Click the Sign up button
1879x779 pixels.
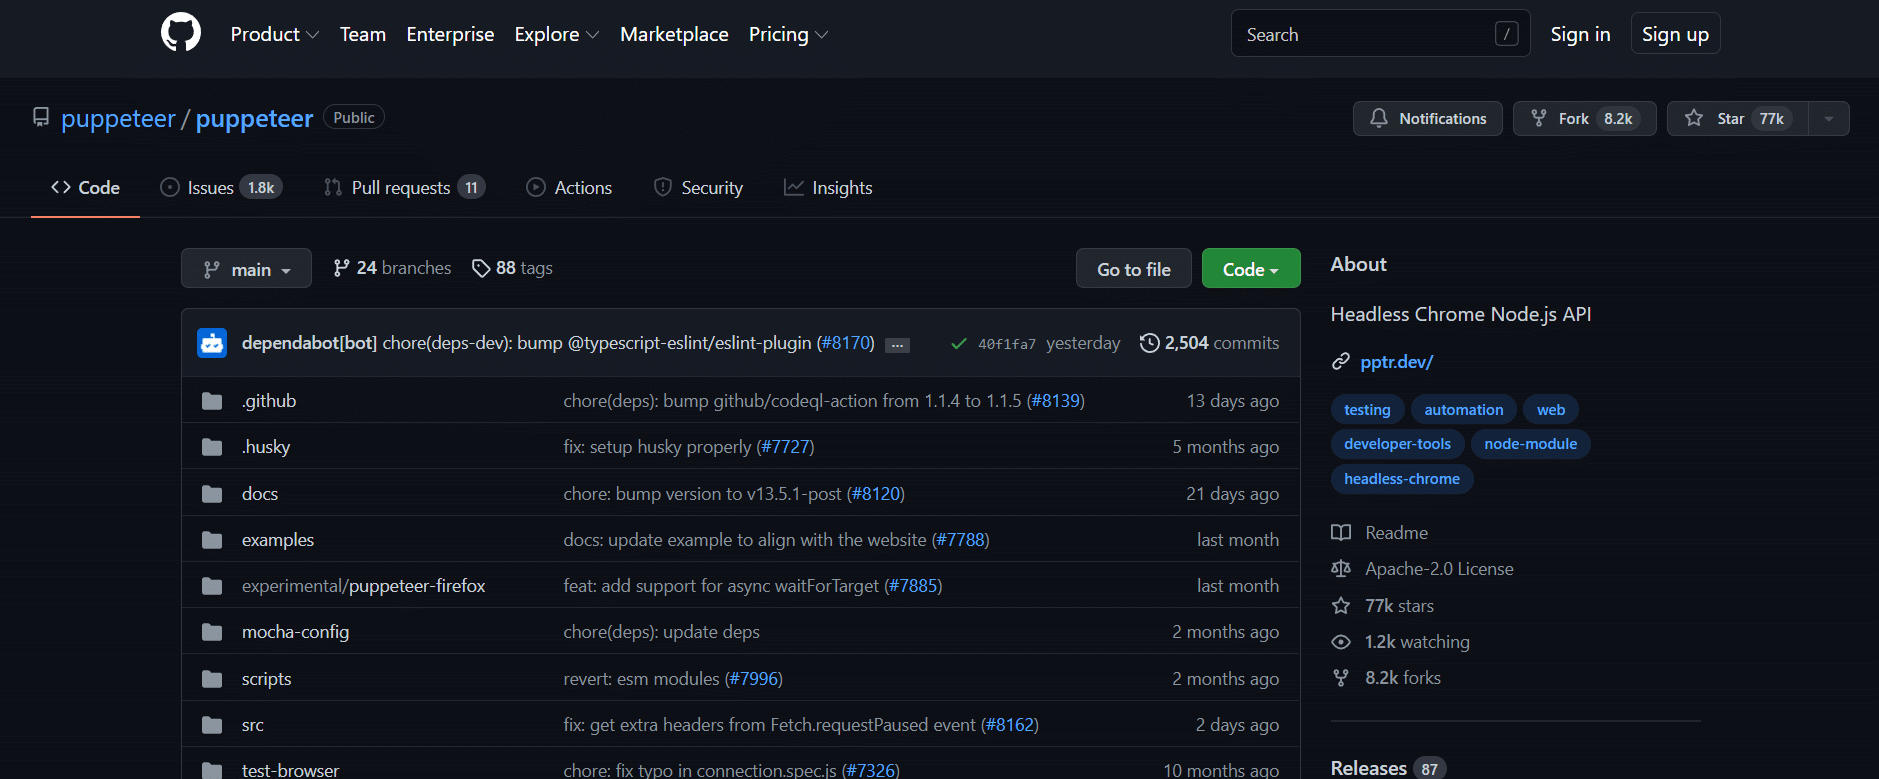point(1675,34)
